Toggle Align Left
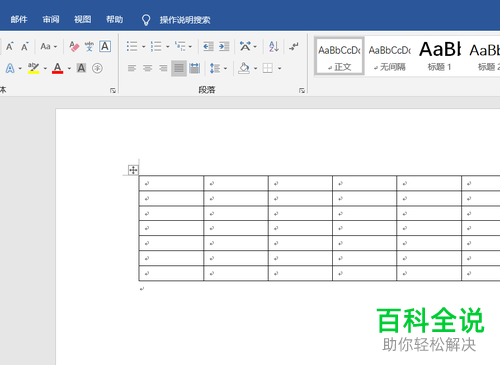Image resolution: width=500 pixels, height=365 pixels. [x=132, y=68]
